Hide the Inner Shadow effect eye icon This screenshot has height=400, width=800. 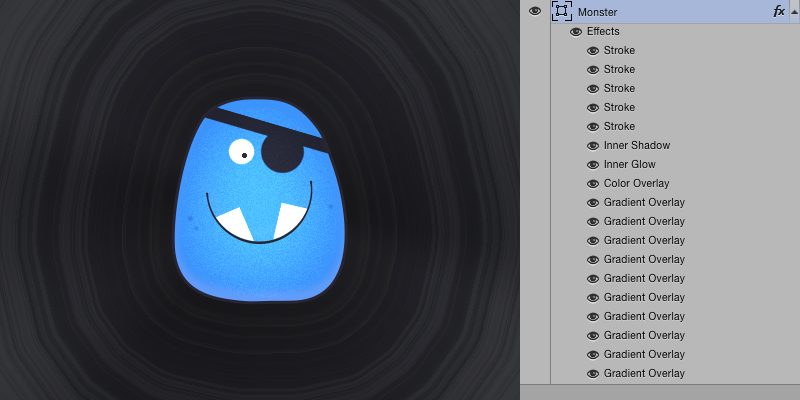(x=593, y=146)
